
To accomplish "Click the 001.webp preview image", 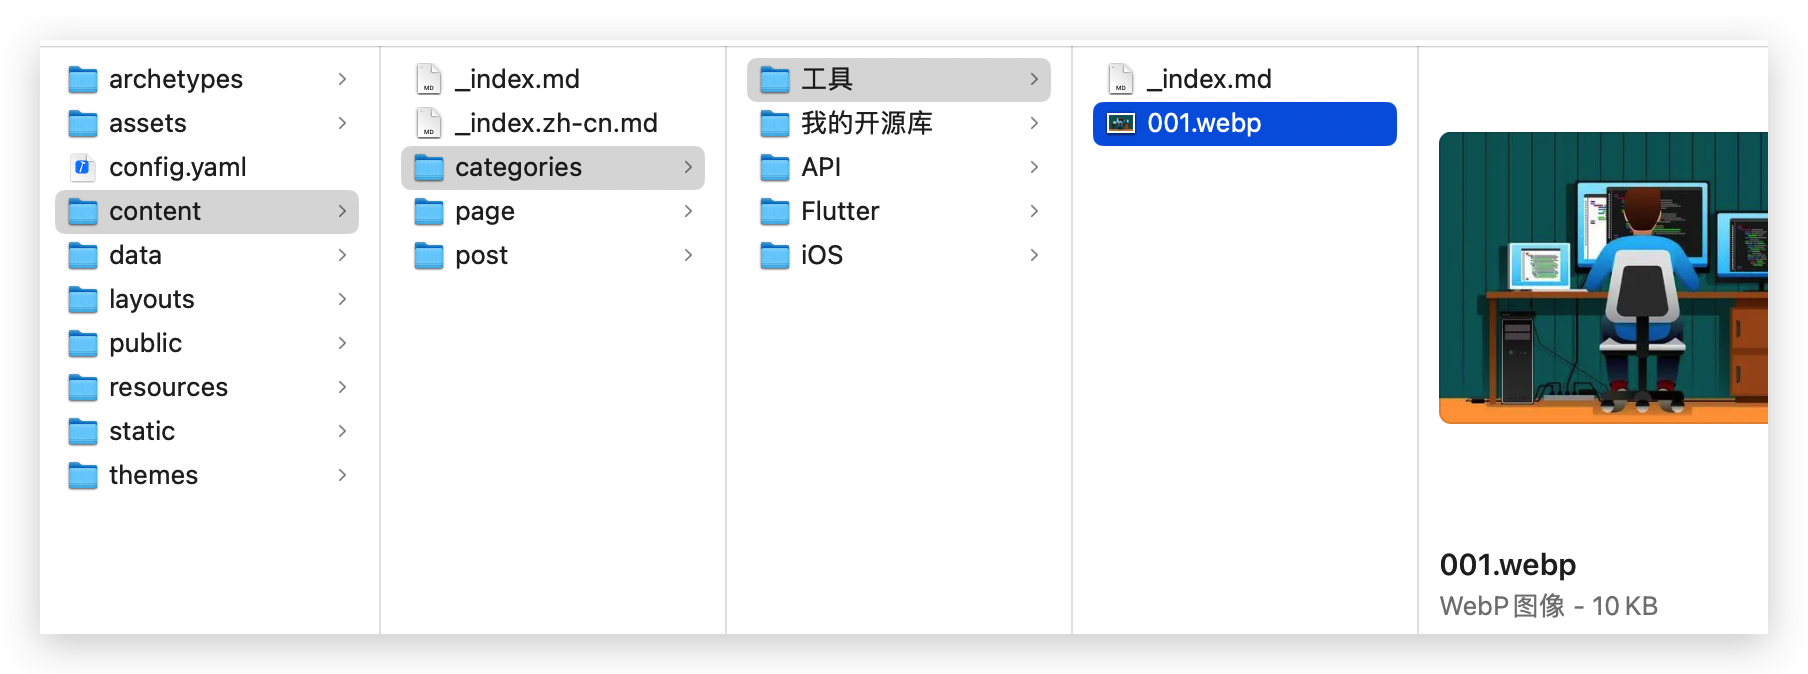I will point(1603,278).
